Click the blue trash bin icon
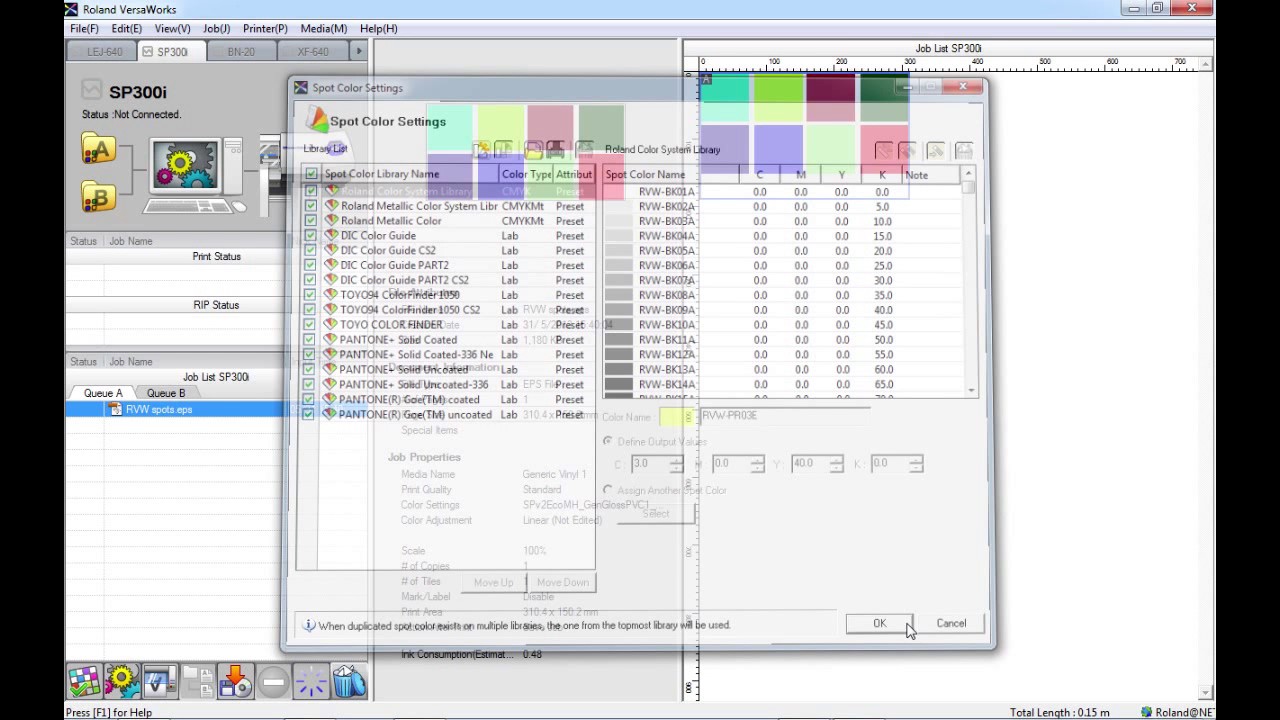 click(x=349, y=681)
